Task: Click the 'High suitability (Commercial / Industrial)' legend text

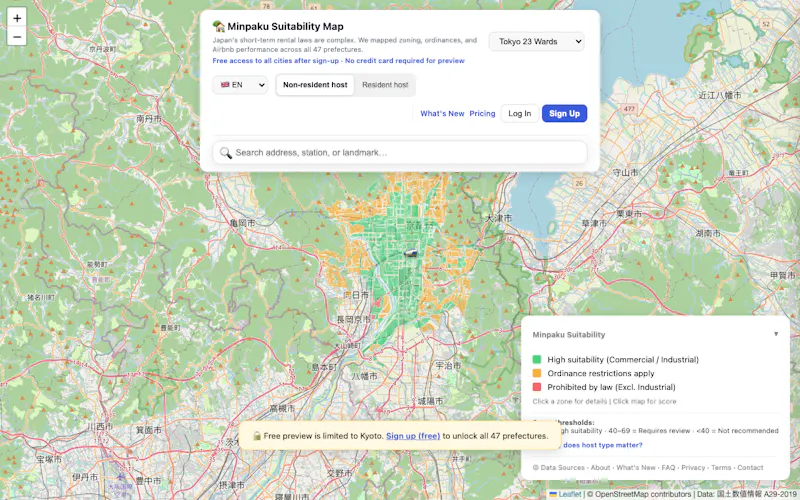Action: (x=623, y=359)
